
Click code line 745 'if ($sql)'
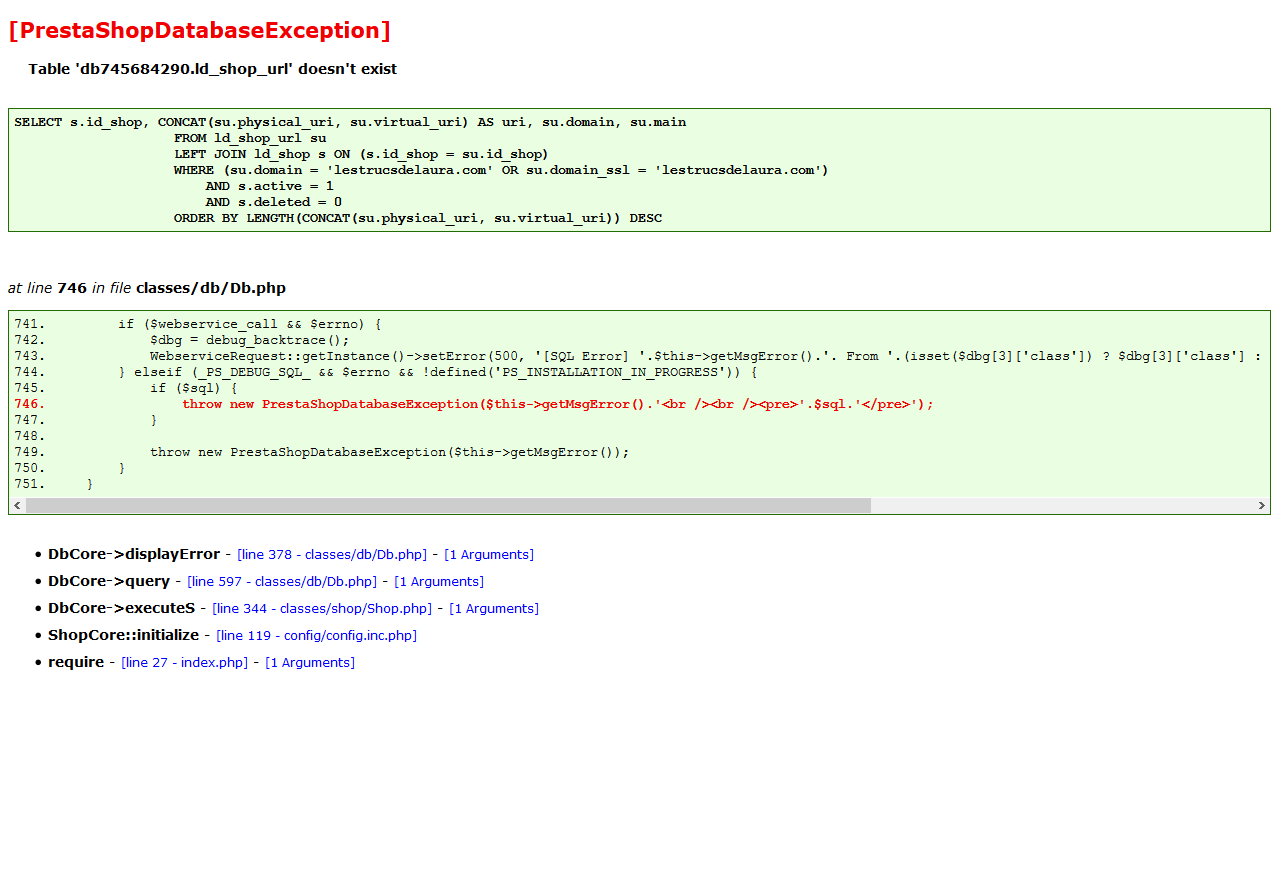coord(194,388)
